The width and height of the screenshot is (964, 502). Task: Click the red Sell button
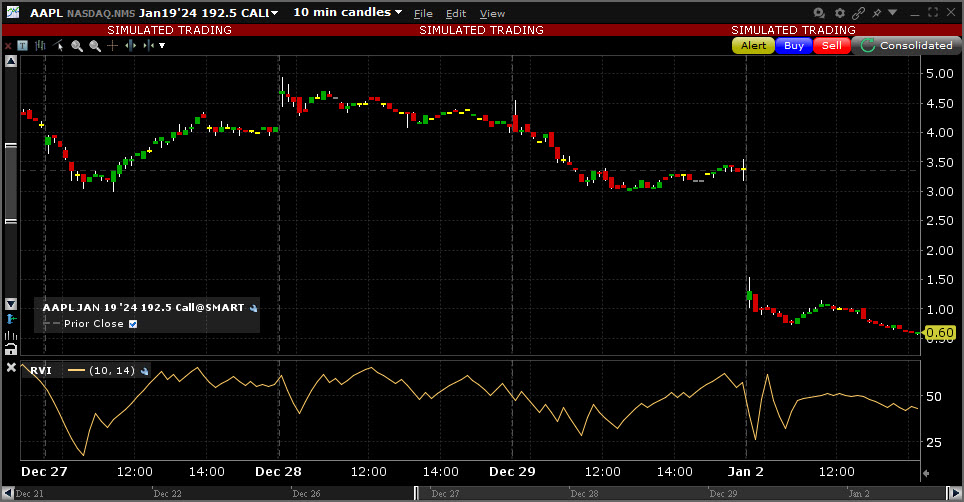(832, 45)
